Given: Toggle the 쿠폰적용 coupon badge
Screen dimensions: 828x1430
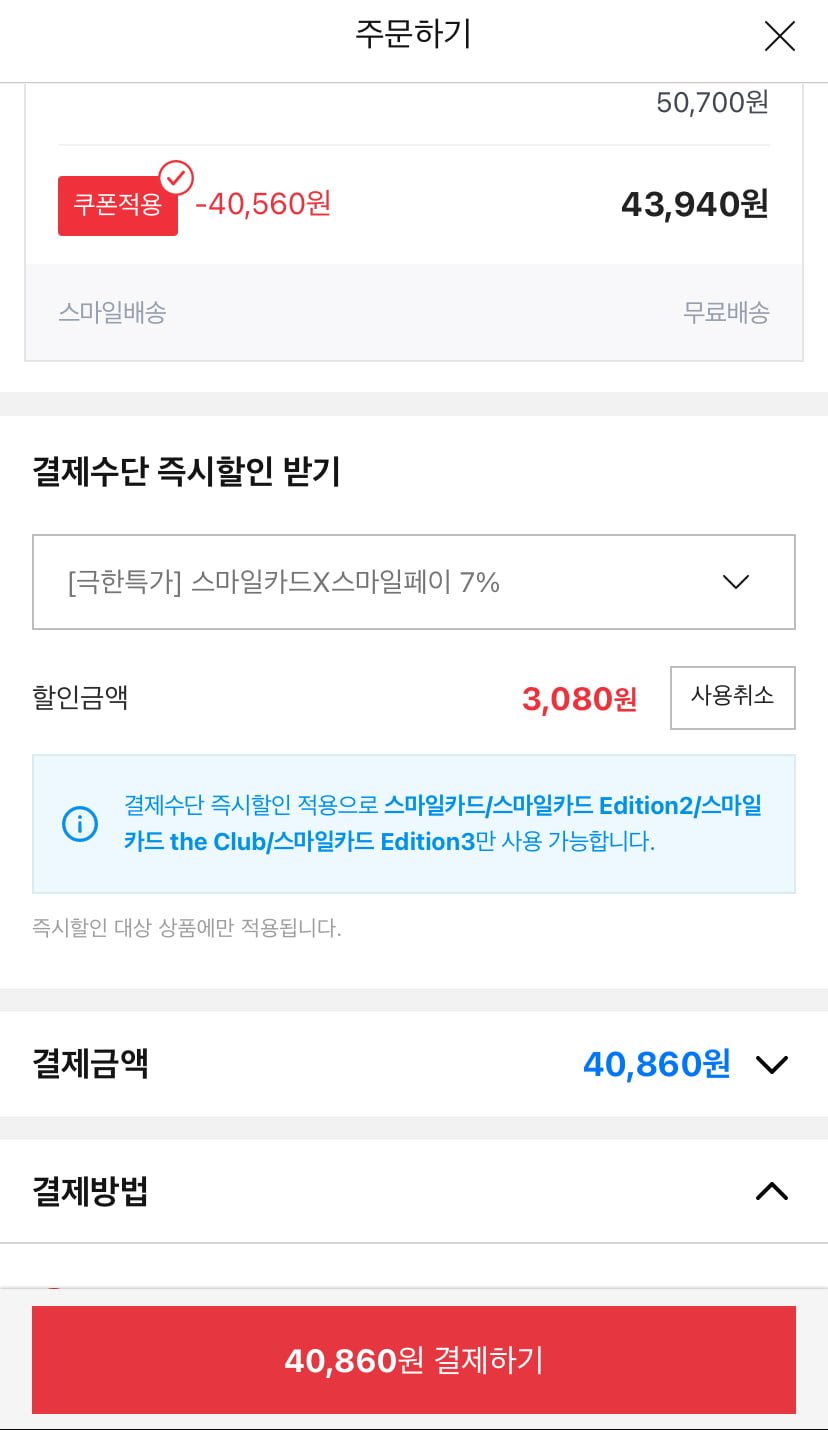Looking at the screenshot, I should tap(117, 203).
